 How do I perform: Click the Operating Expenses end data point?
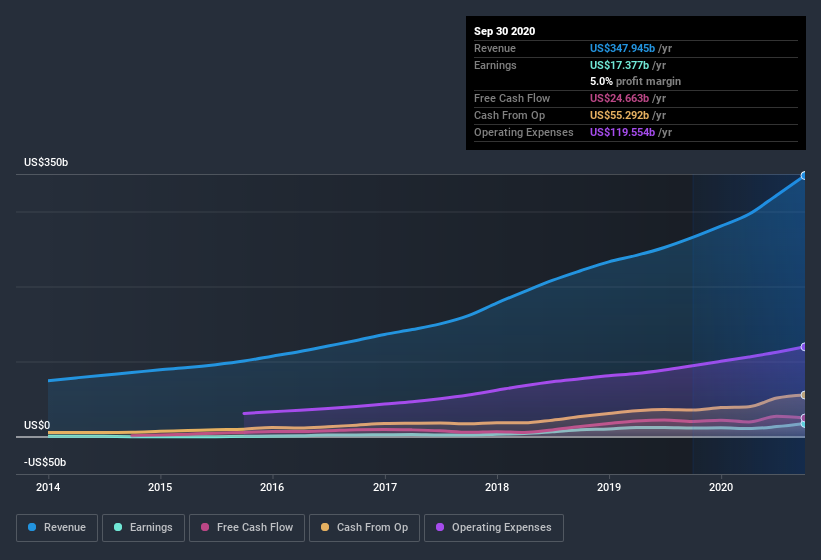point(804,347)
